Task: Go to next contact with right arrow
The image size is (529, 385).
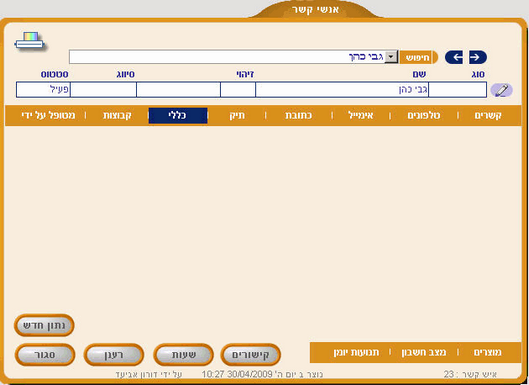Action: [x=478, y=57]
